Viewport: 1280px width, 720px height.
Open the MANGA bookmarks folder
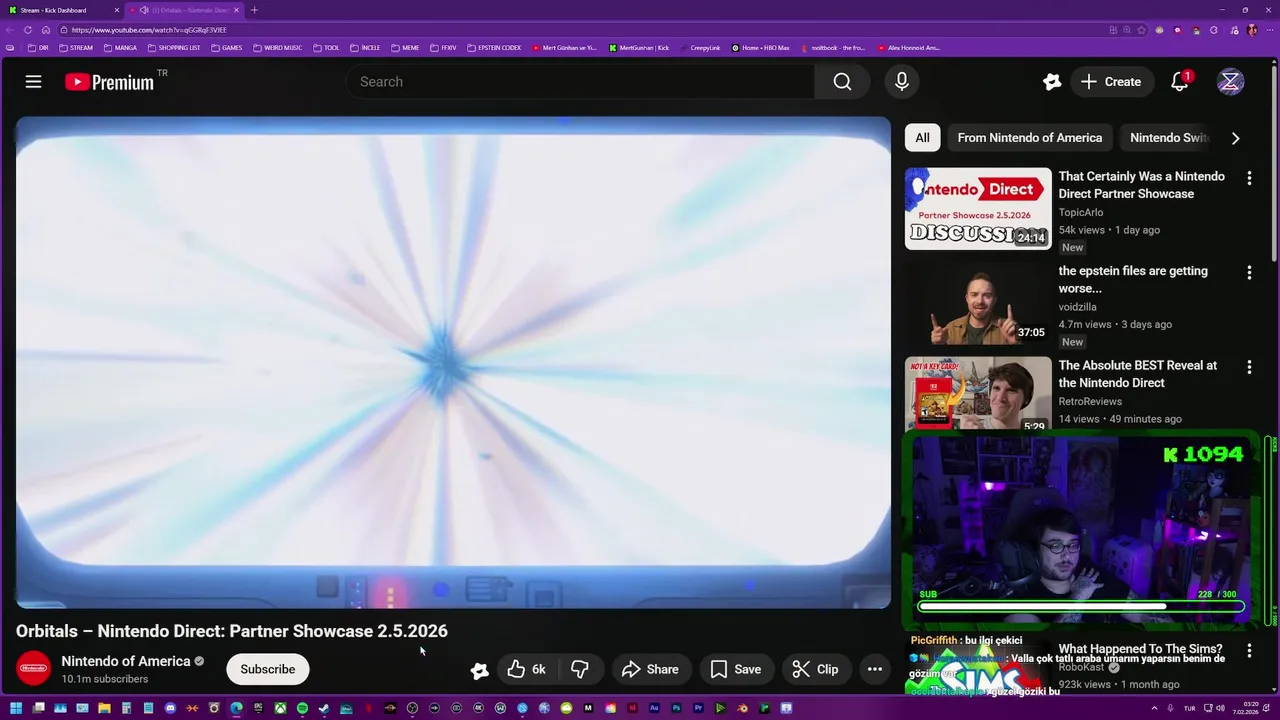pos(120,48)
